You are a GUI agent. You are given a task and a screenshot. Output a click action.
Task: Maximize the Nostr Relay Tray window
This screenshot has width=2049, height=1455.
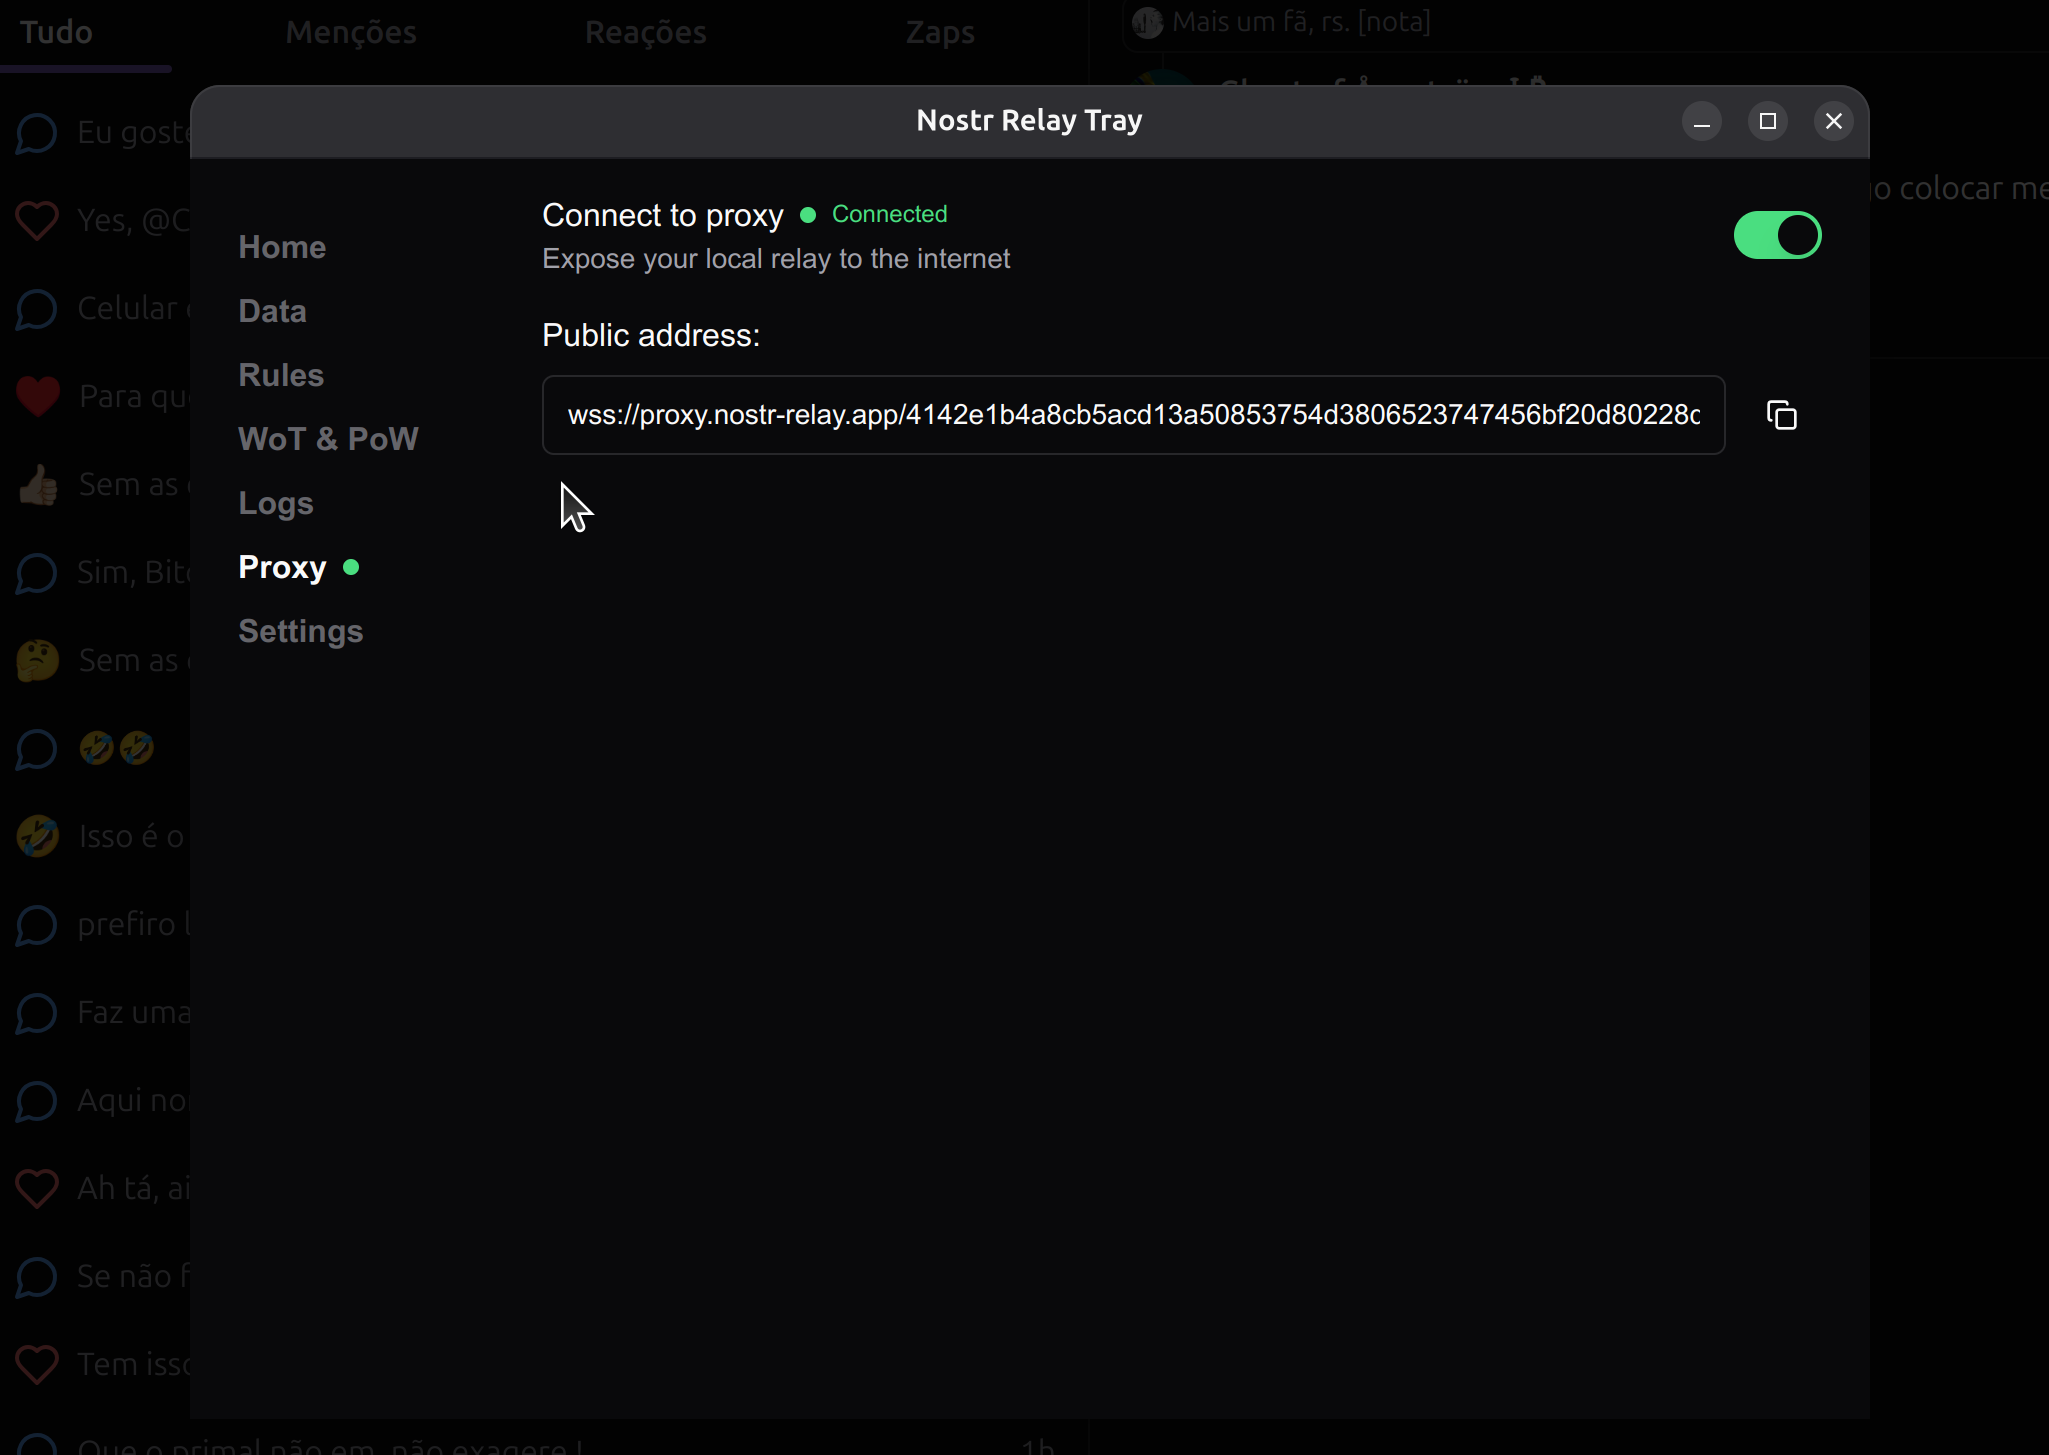pos(1767,121)
